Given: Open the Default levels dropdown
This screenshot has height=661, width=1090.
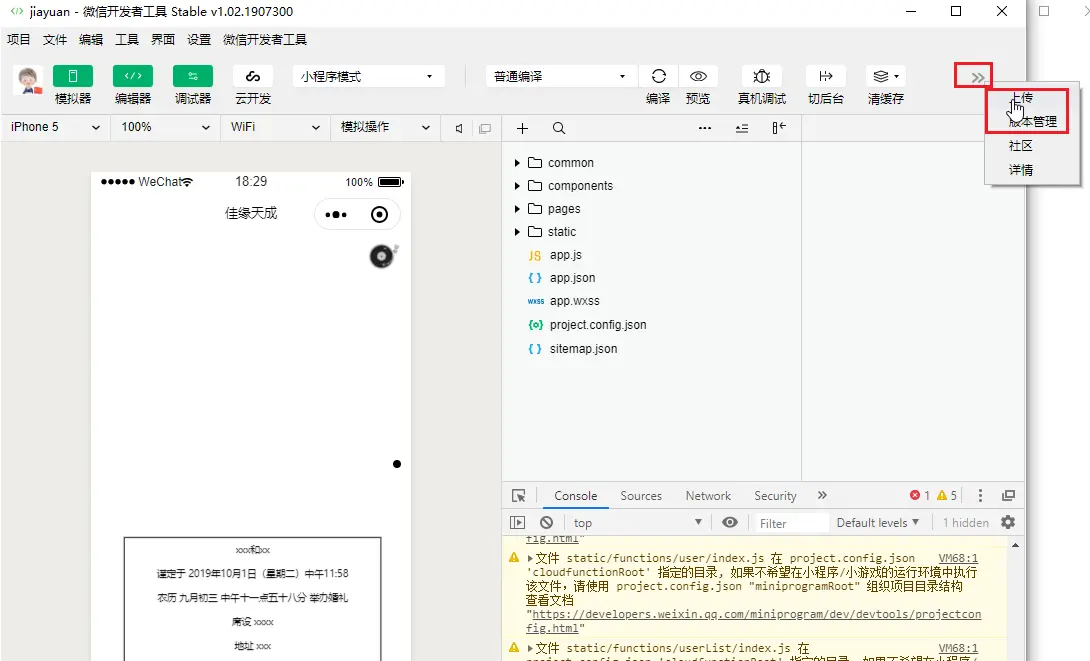Looking at the screenshot, I should pyautogui.click(x=877, y=523).
